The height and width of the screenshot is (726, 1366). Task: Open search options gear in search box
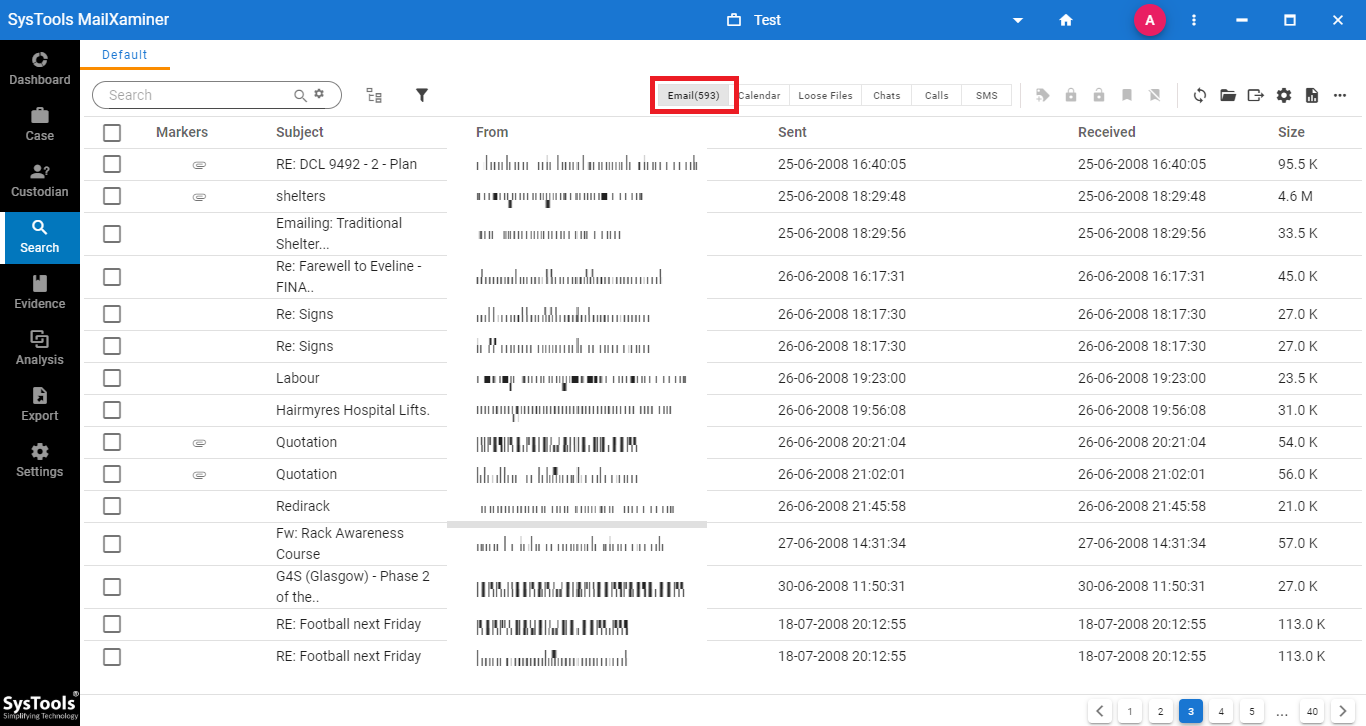[x=319, y=94]
